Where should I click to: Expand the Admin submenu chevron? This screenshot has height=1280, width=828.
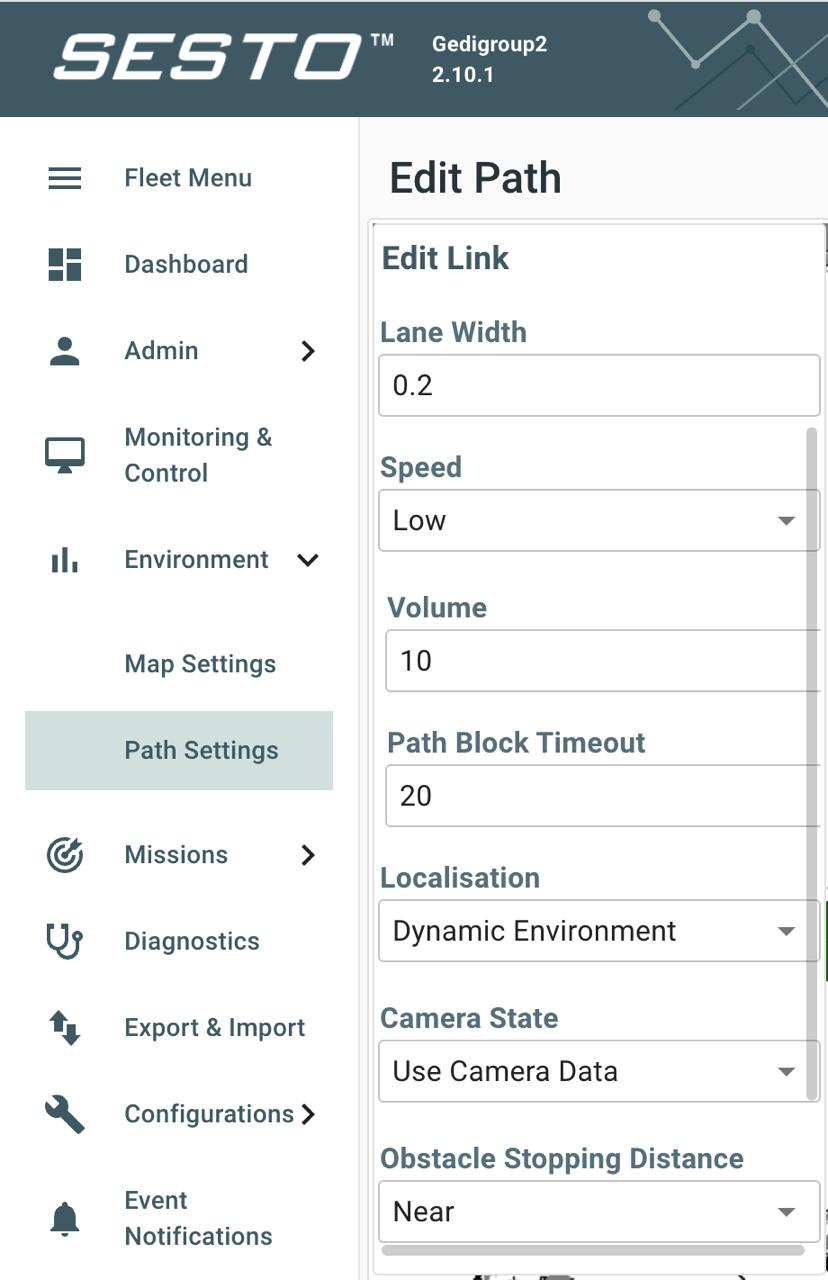coord(308,351)
